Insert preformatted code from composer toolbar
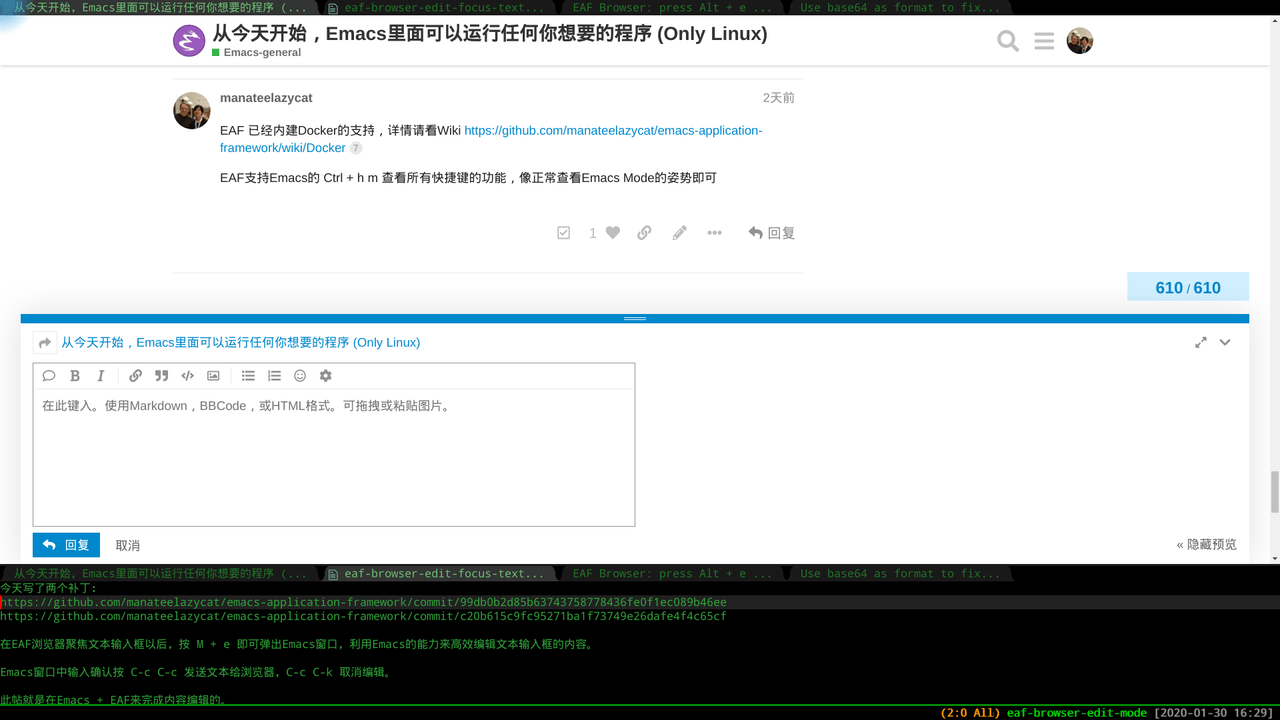The width and height of the screenshot is (1280, 720). [x=187, y=376]
